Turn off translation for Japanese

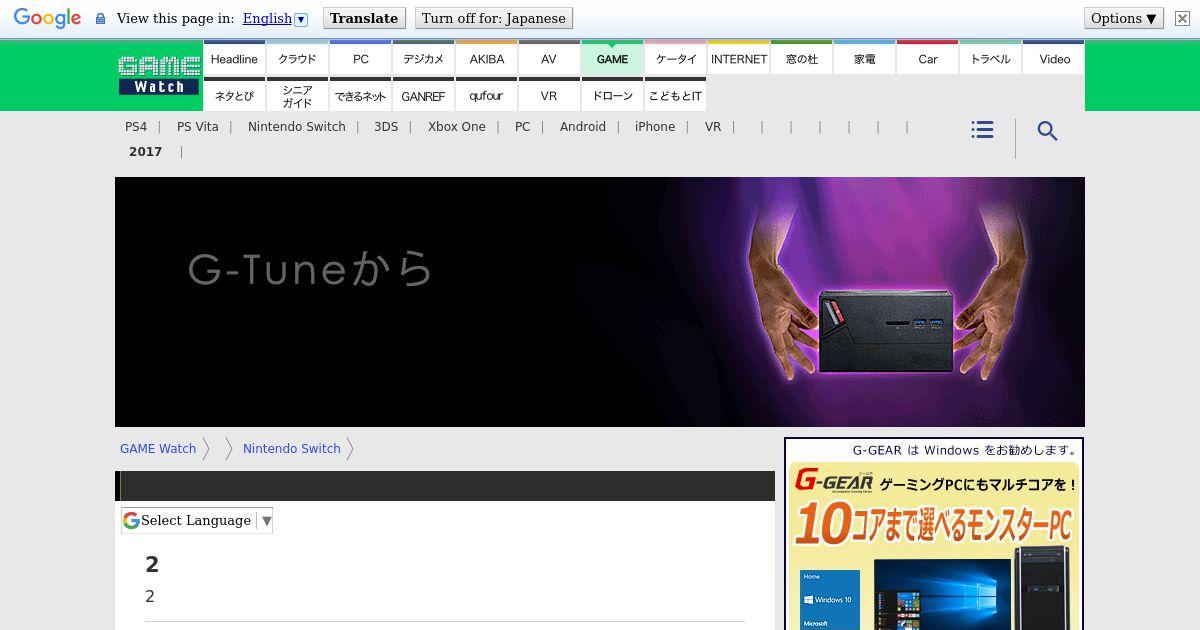click(494, 18)
